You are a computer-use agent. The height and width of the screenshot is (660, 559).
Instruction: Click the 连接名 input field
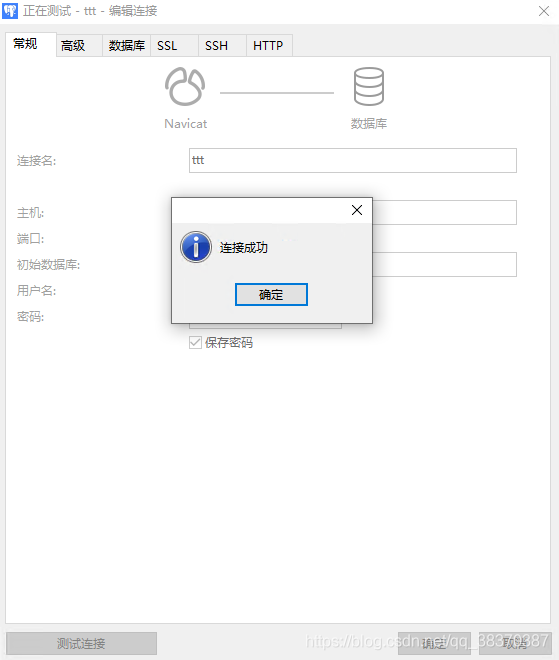tap(353, 160)
